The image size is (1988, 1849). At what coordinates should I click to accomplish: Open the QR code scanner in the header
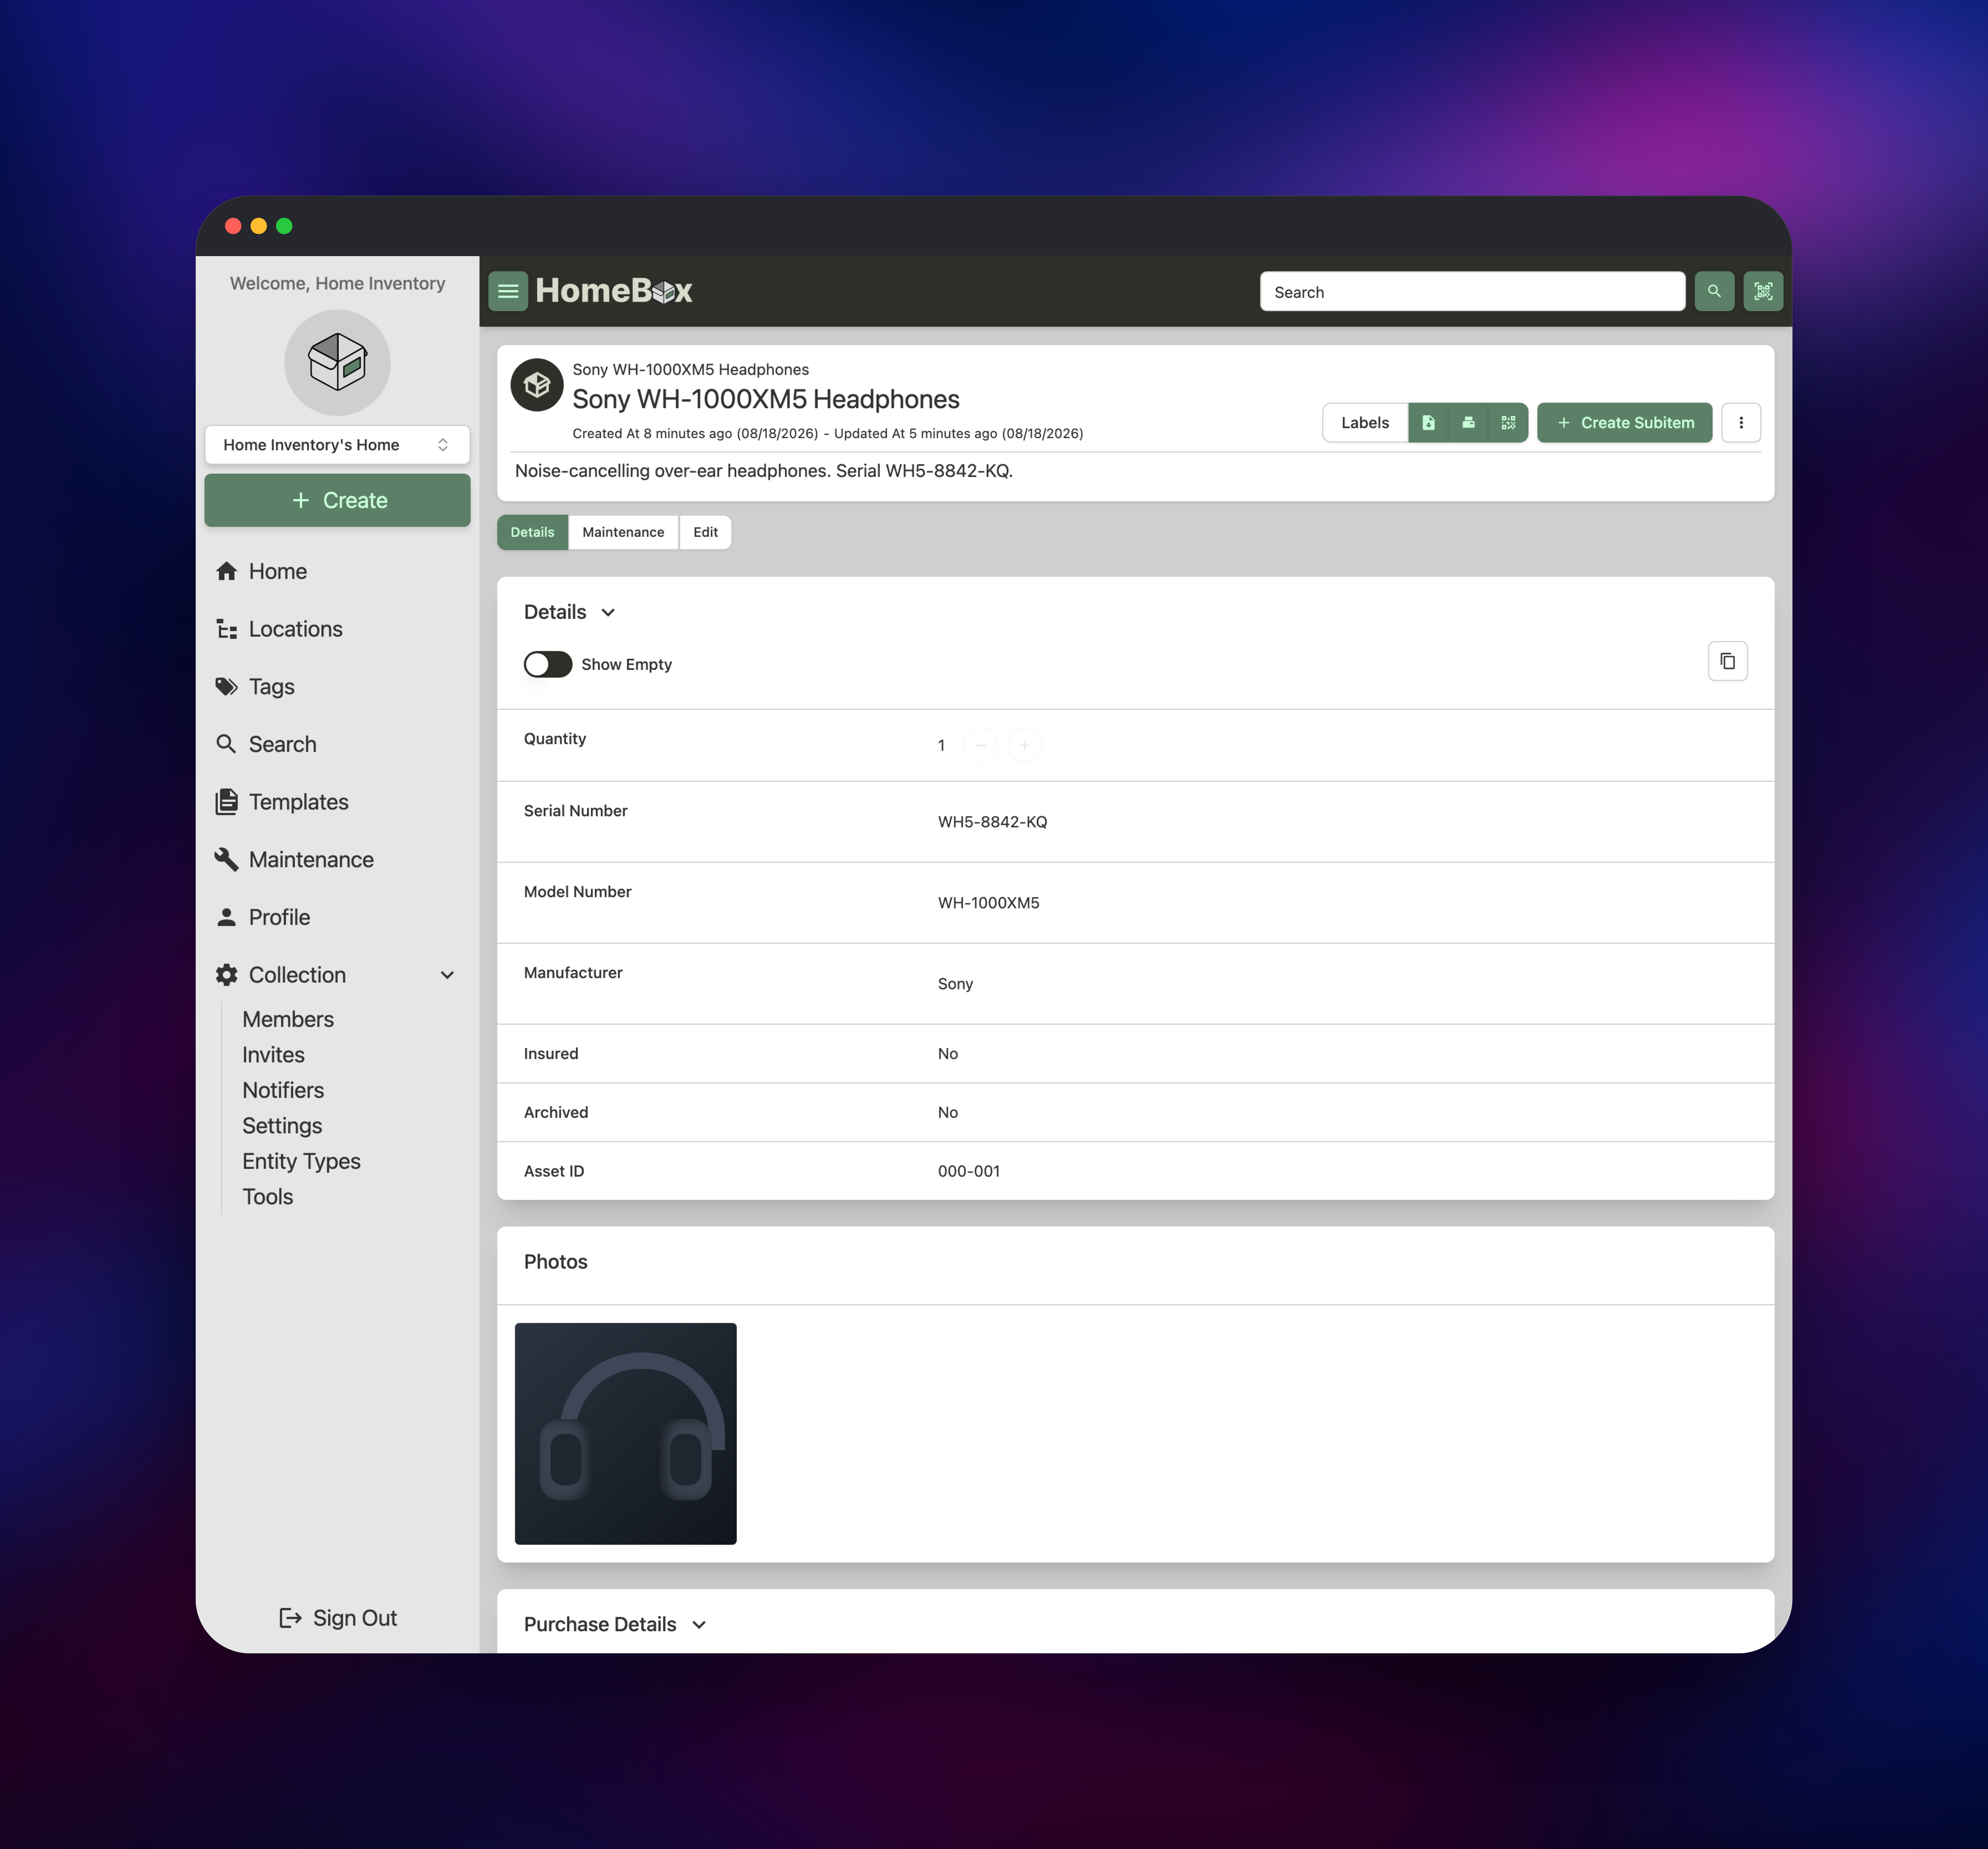pos(1763,291)
